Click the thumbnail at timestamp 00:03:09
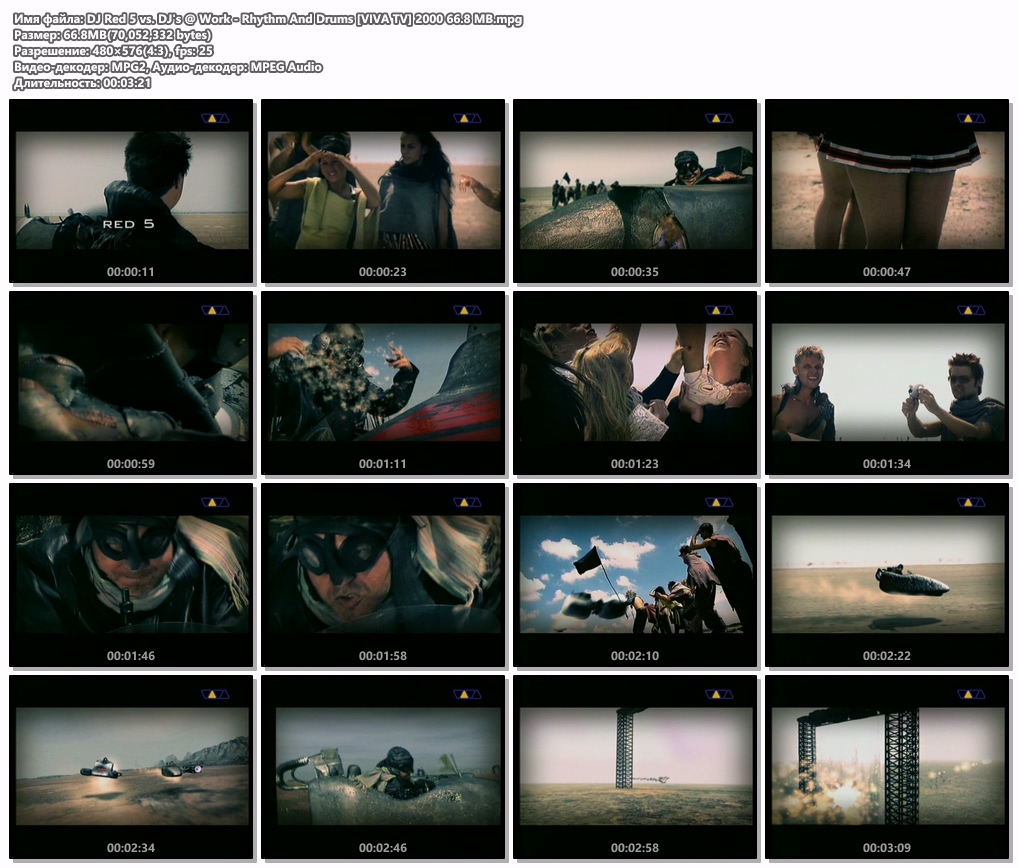Screen dimensions: 1018x868 pyautogui.click(x=887, y=767)
